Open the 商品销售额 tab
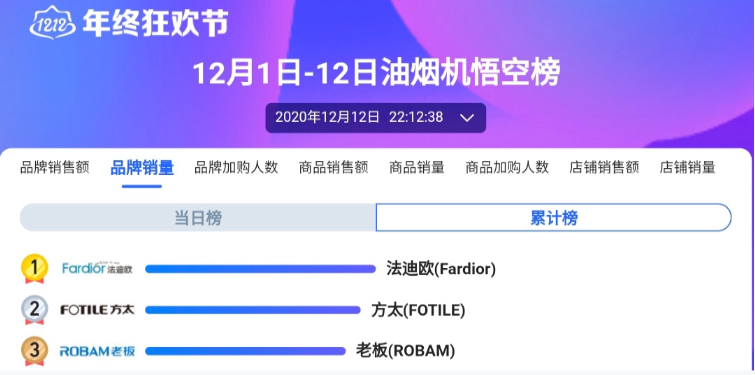Image resolution: width=755 pixels, height=375 pixels. click(x=333, y=168)
